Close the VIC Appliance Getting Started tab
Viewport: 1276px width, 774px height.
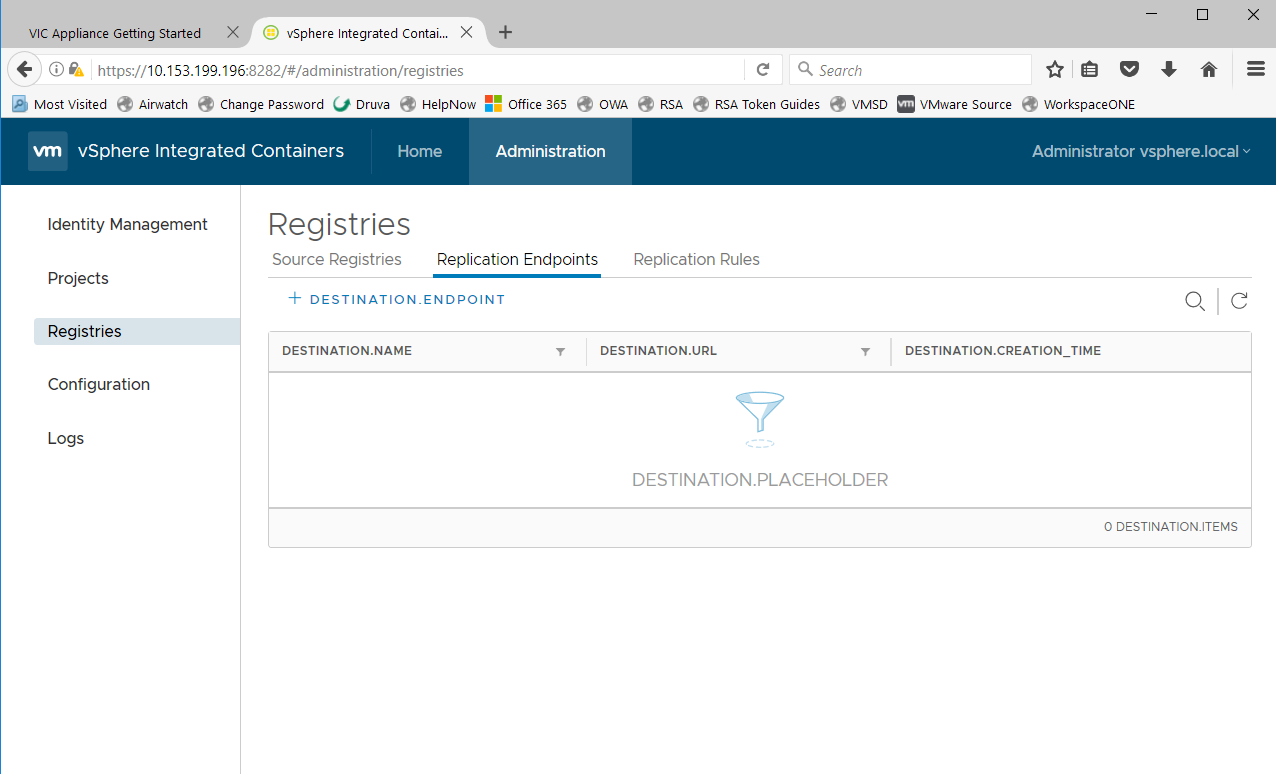point(233,32)
